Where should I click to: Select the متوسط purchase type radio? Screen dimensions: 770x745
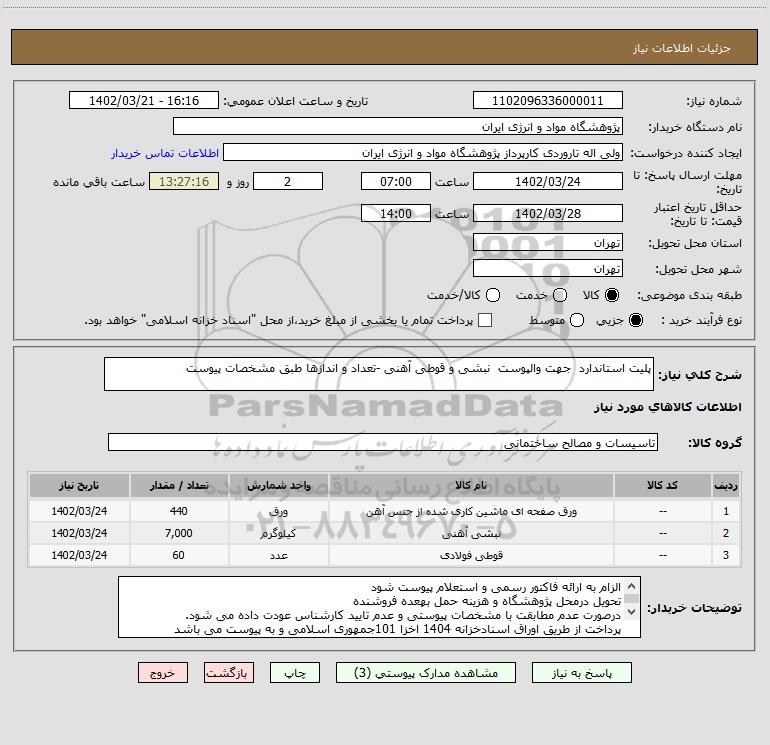[x=577, y=320]
